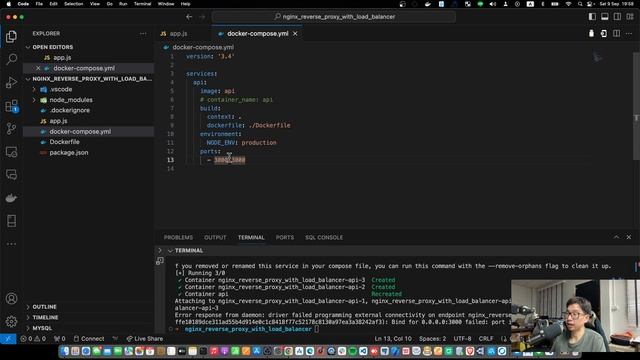The width and height of the screenshot is (640, 360).
Task: Toggle the primary sidebar layout button
Action: click(592, 17)
